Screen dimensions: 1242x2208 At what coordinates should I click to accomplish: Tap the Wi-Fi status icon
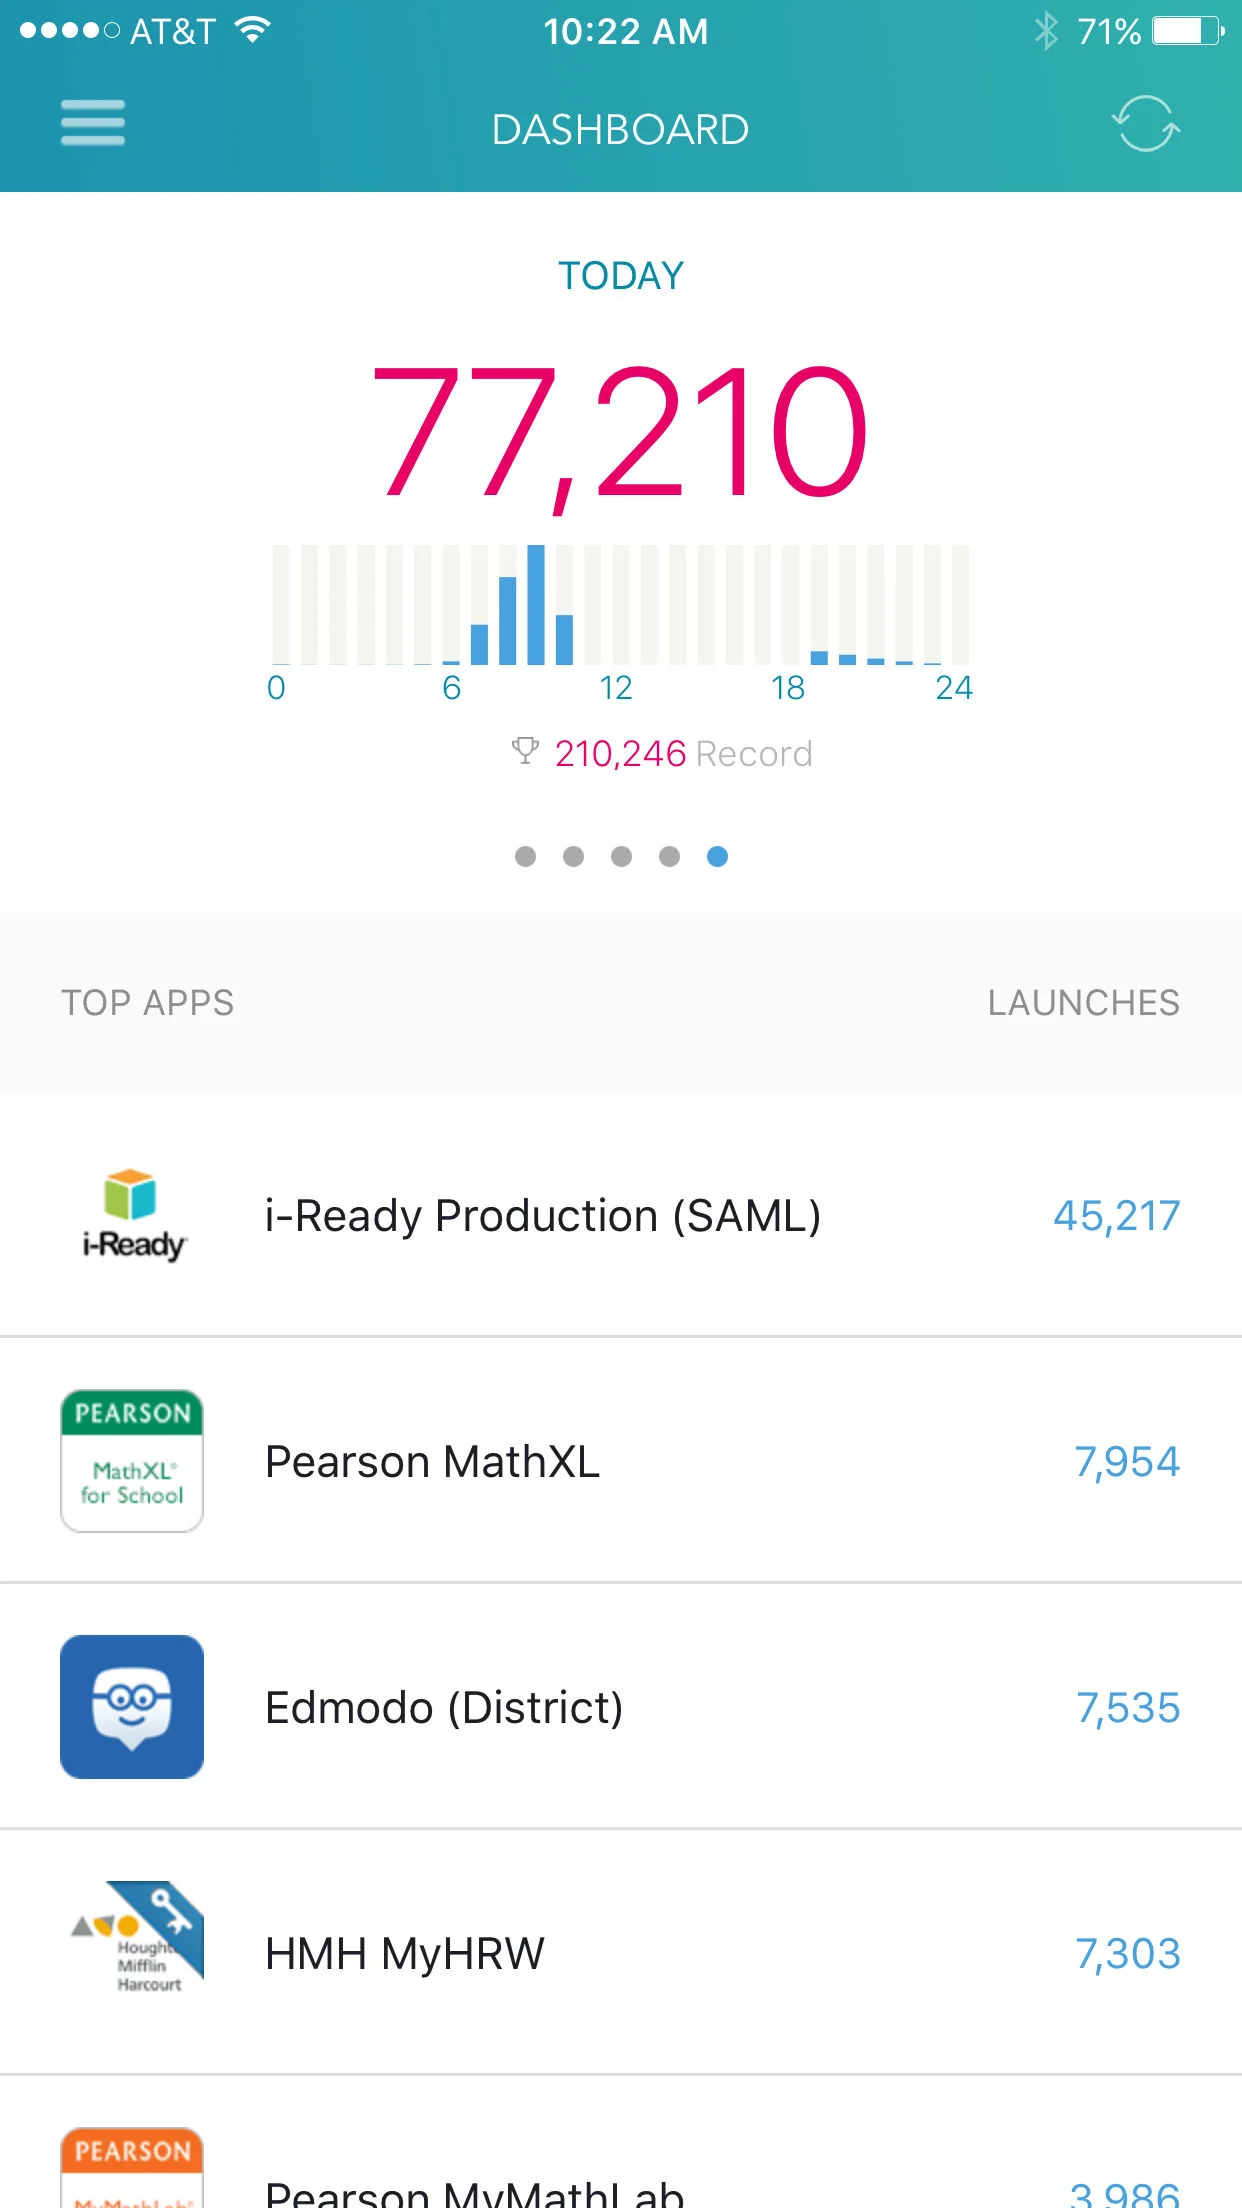(x=253, y=30)
